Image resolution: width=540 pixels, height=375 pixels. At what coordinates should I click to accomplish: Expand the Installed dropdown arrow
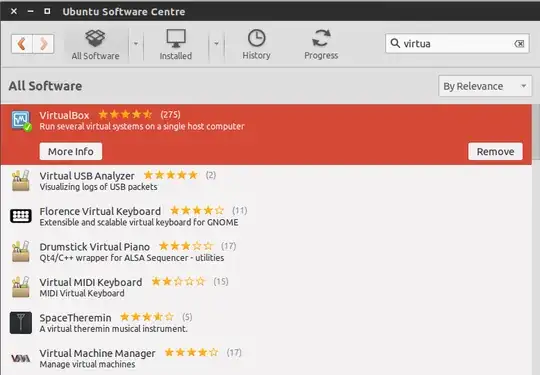coord(216,44)
